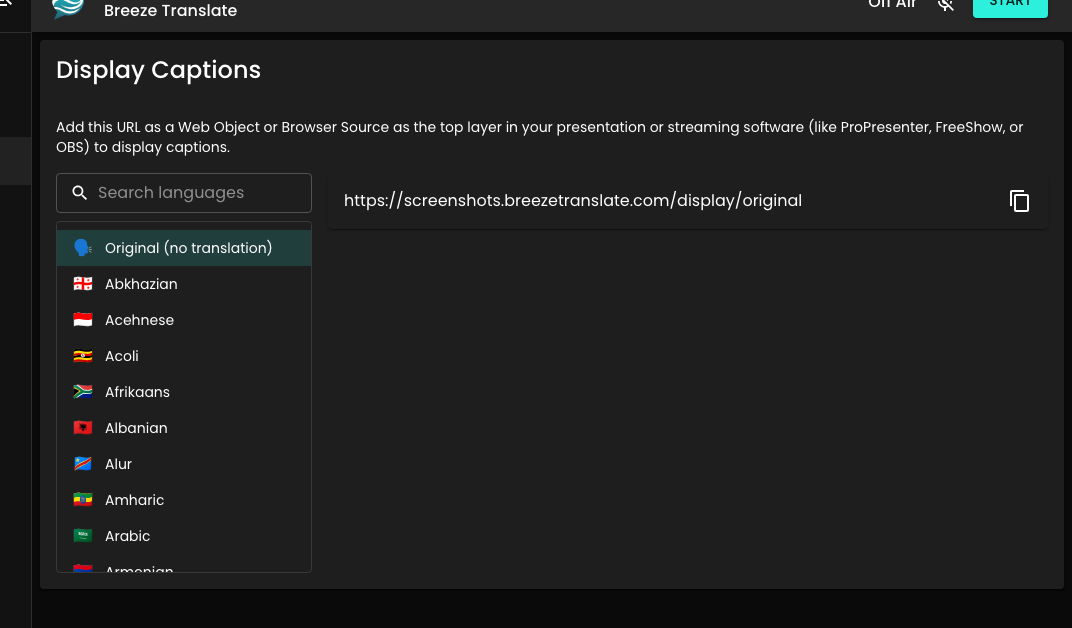Toggle the muted microphone icon
This screenshot has width=1072, height=628.
coord(946,5)
